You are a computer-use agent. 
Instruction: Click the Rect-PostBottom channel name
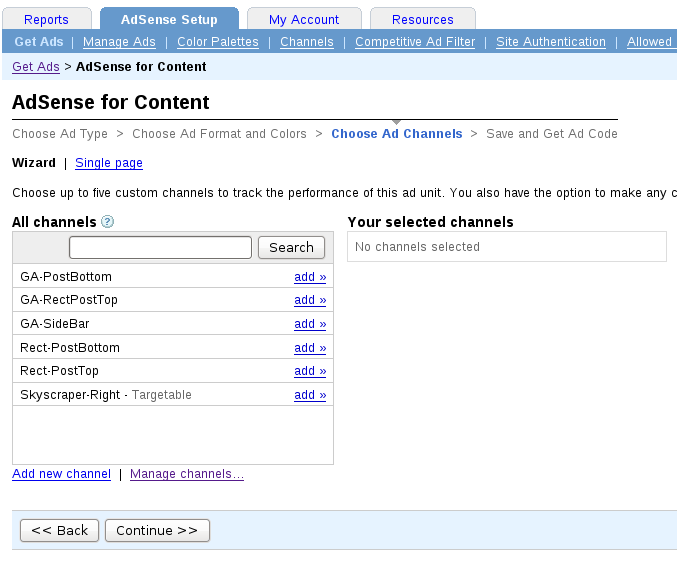click(x=70, y=348)
